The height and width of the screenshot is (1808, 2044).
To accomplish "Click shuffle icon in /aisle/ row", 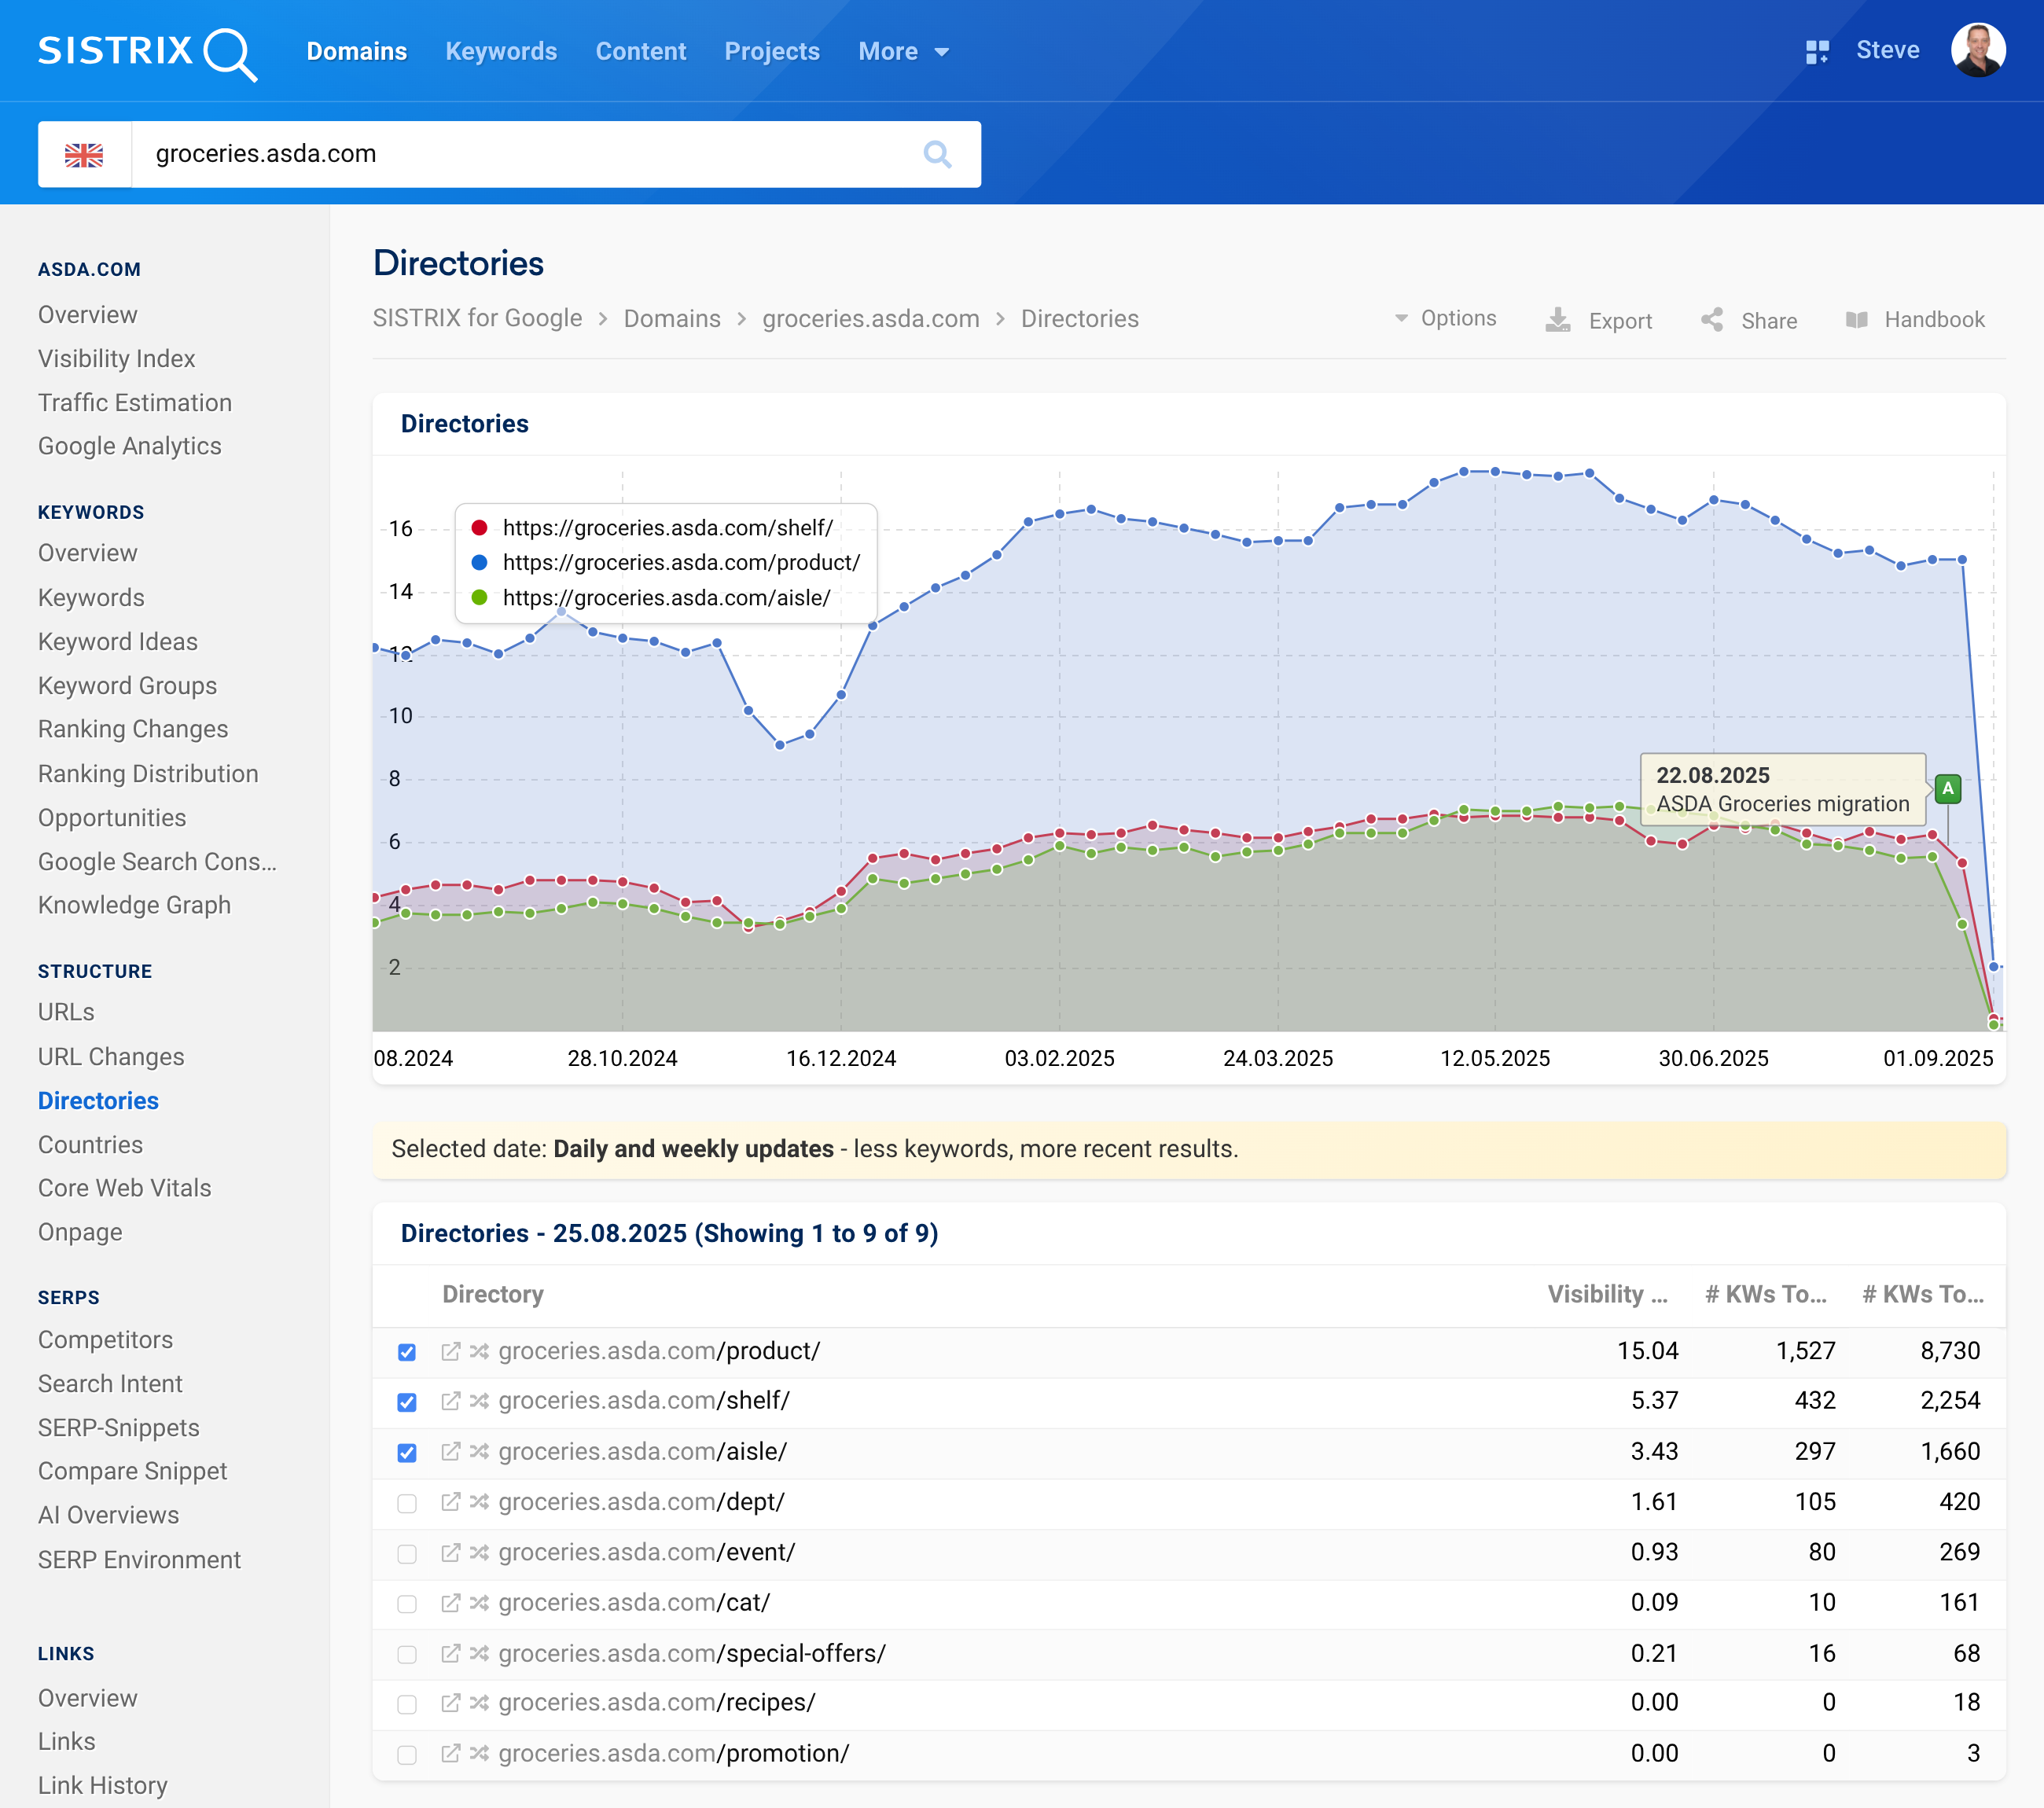I will coord(479,1451).
